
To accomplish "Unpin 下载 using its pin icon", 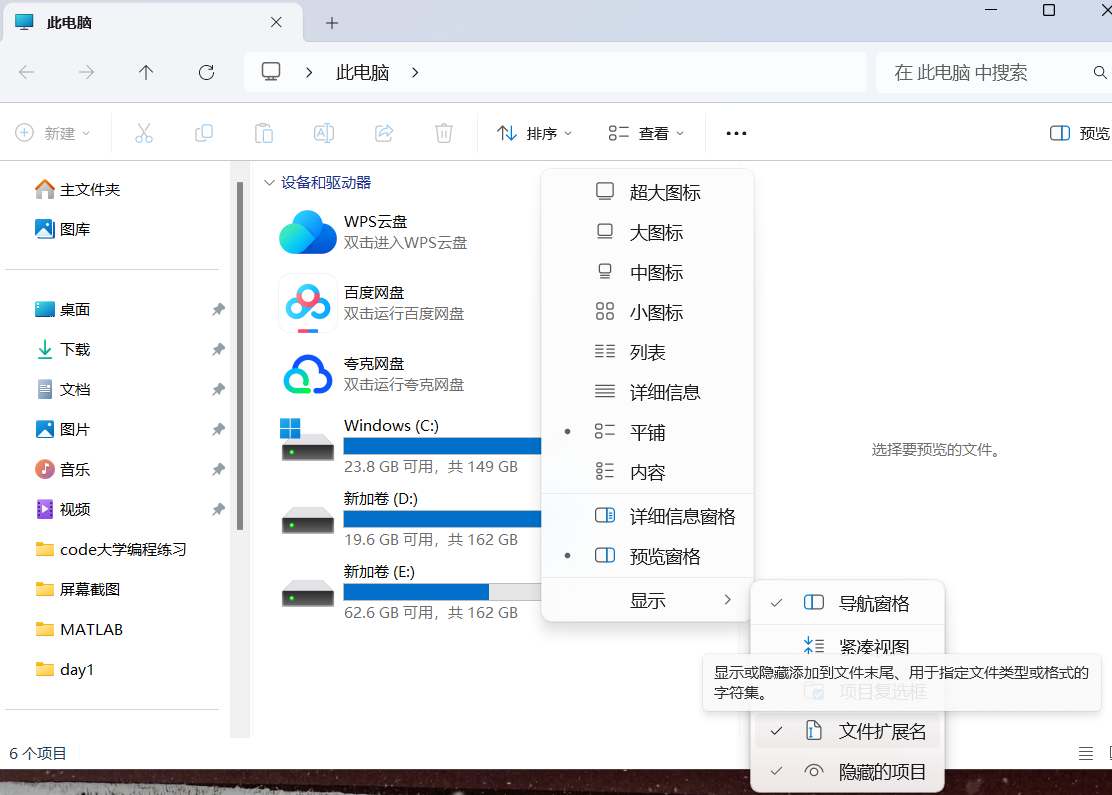I will (x=218, y=349).
